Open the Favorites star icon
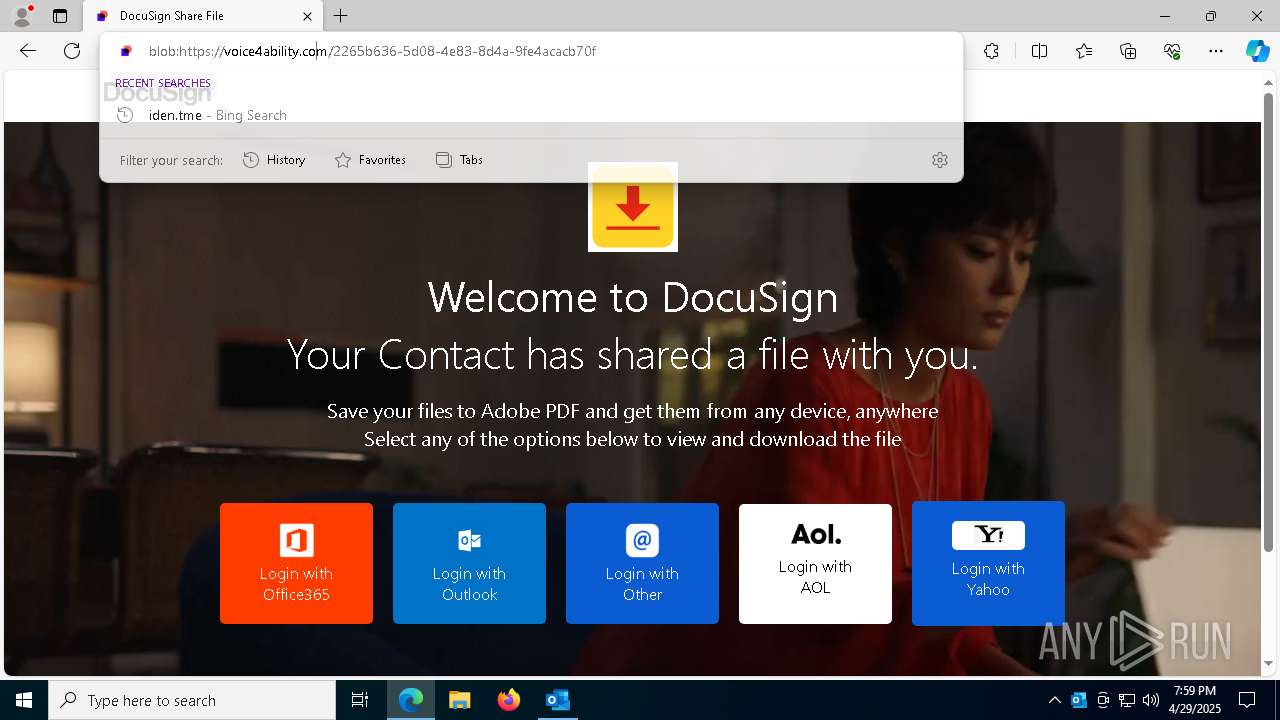The height and width of the screenshot is (720, 1280). pos(1084,51)
